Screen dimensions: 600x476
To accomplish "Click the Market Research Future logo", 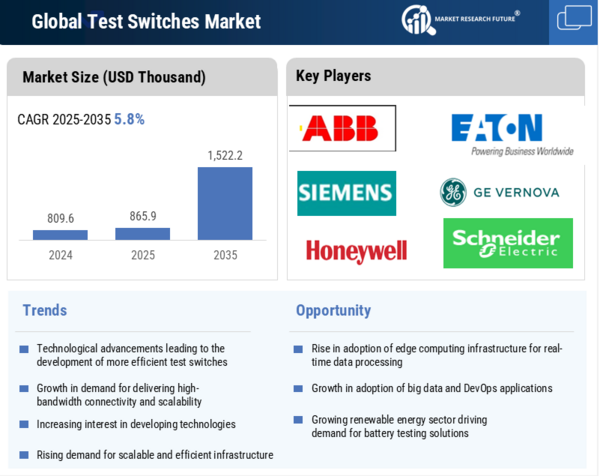I will point(460,19).
